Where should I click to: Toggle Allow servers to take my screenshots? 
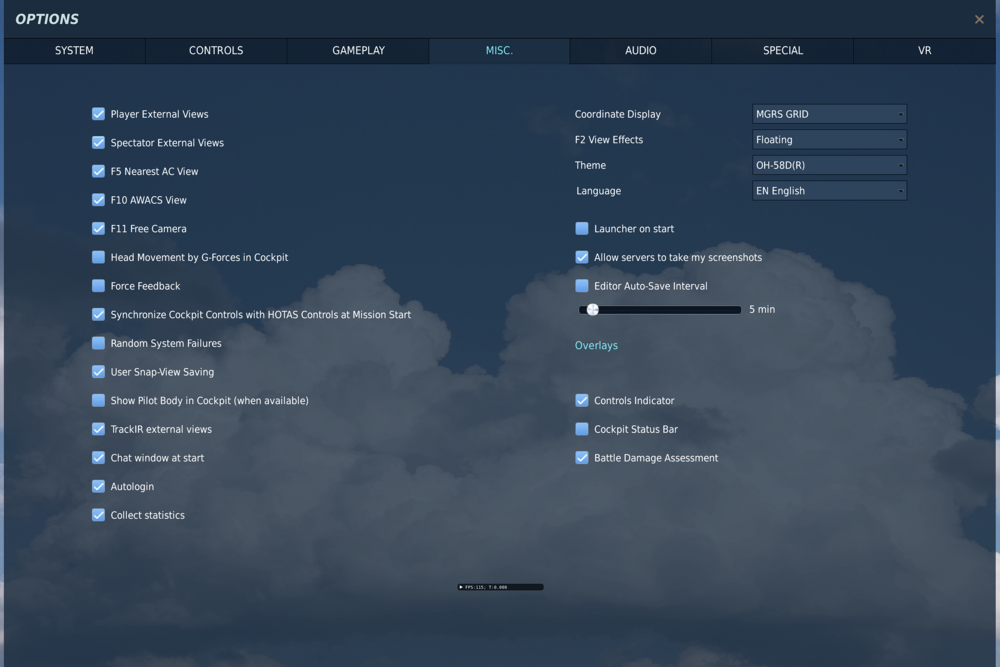tap(582, 257)
